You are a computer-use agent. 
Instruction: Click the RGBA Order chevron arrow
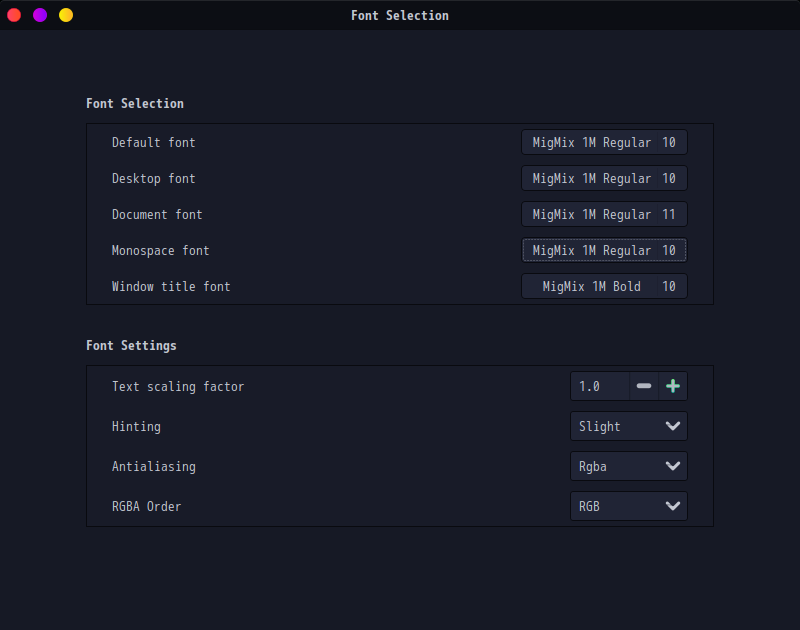pos(673,506)
